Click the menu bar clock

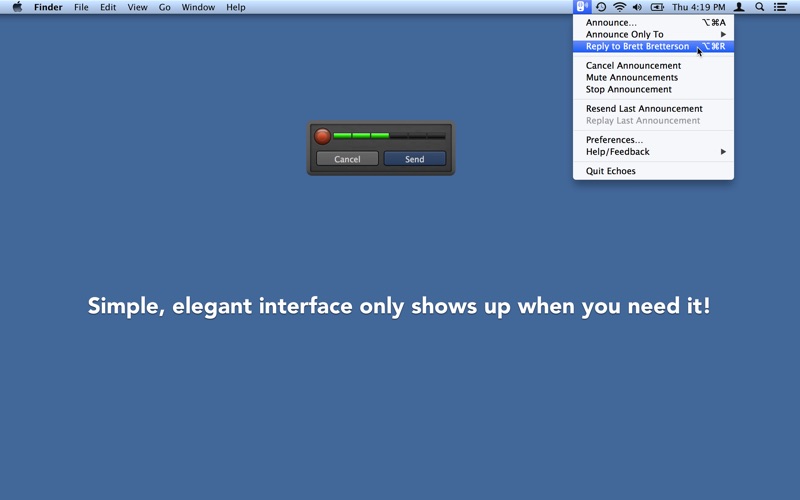[x=698, y=7]
